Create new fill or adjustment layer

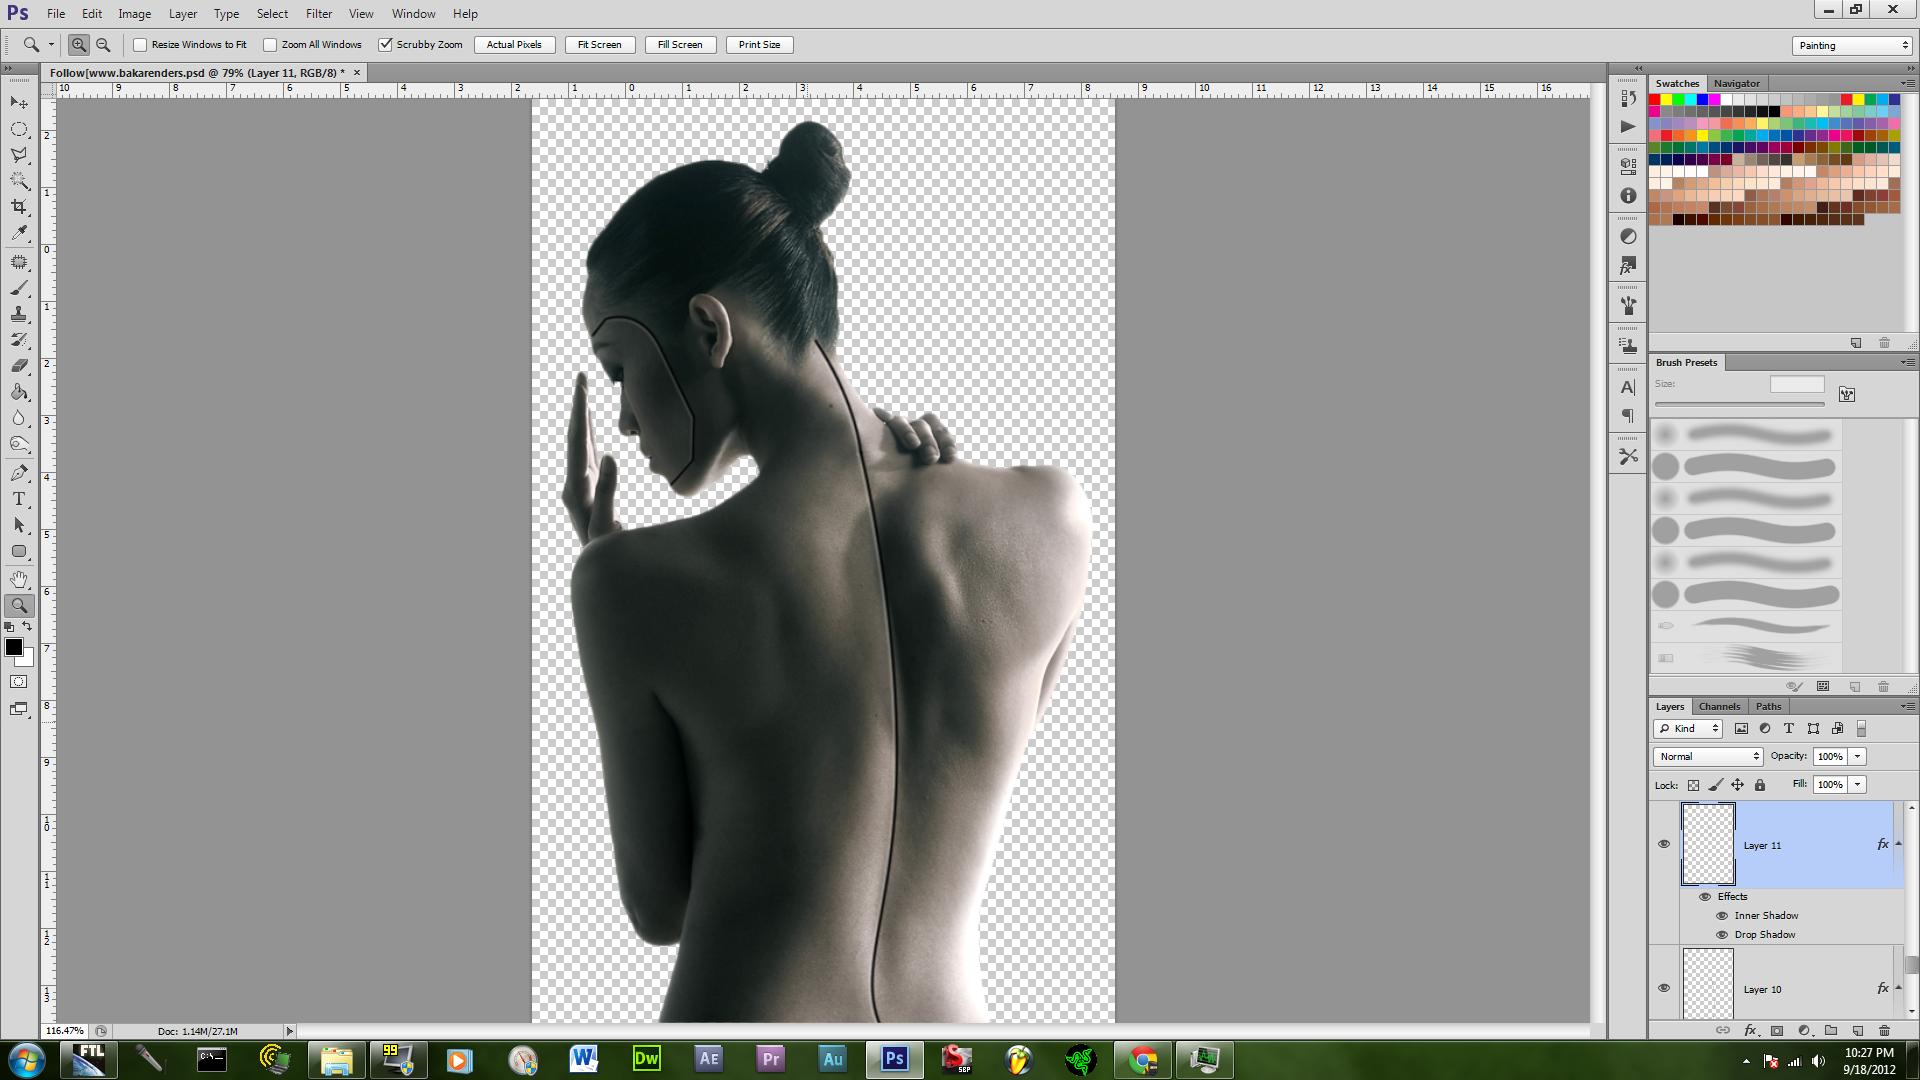(1804, 1030)
